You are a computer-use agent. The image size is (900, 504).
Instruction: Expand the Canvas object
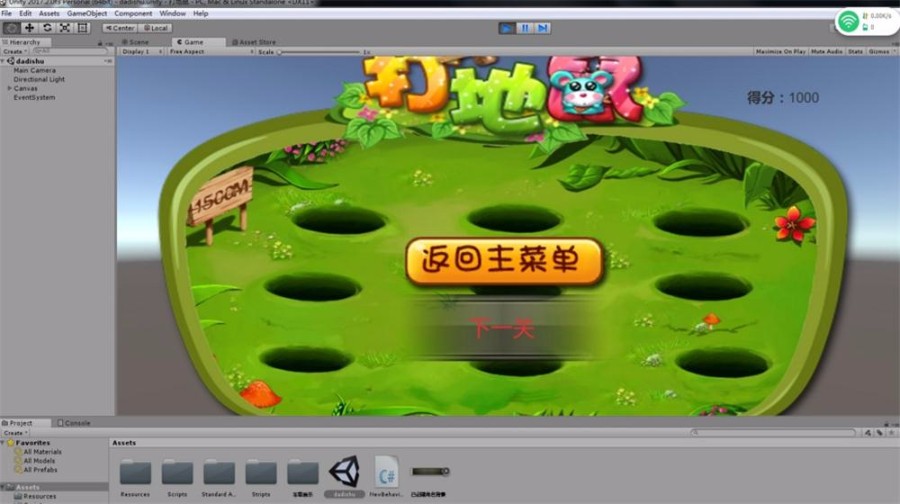9,88
